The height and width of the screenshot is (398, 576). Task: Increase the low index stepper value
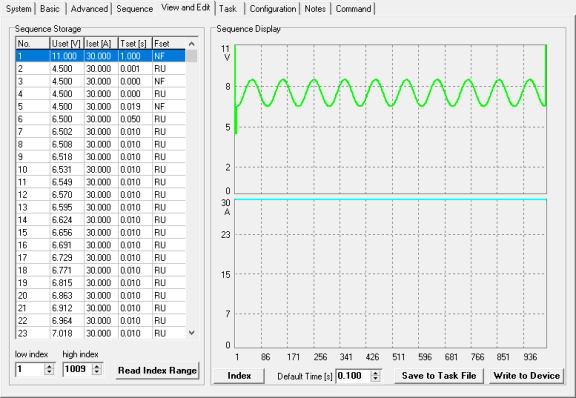49,366
